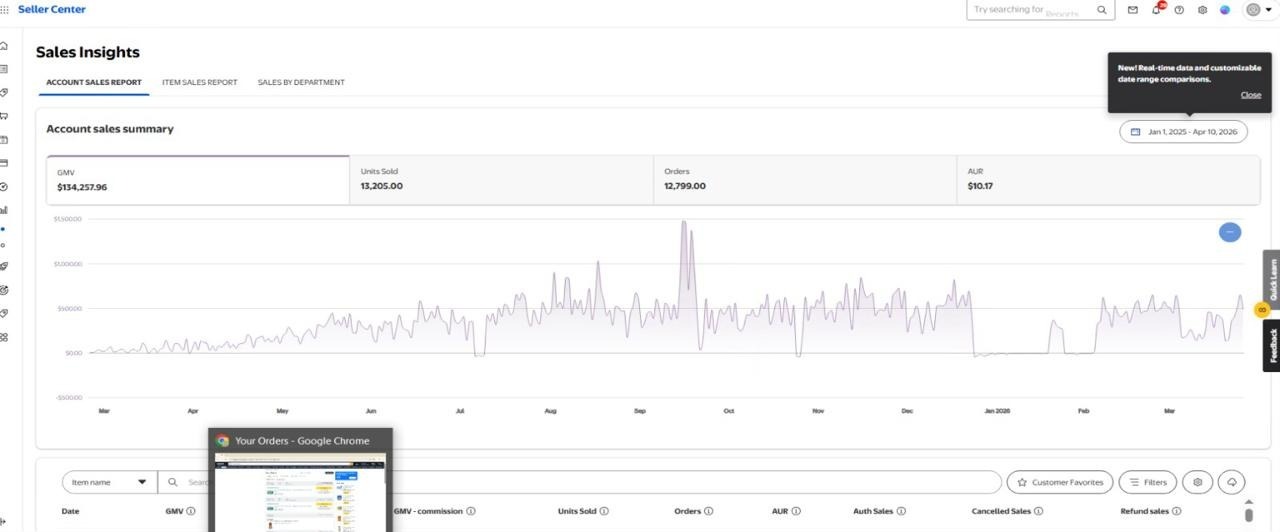The width and height of the screenshot is (1280, 532).
Task: Open the top bar settings gear
Action: 1202,10
